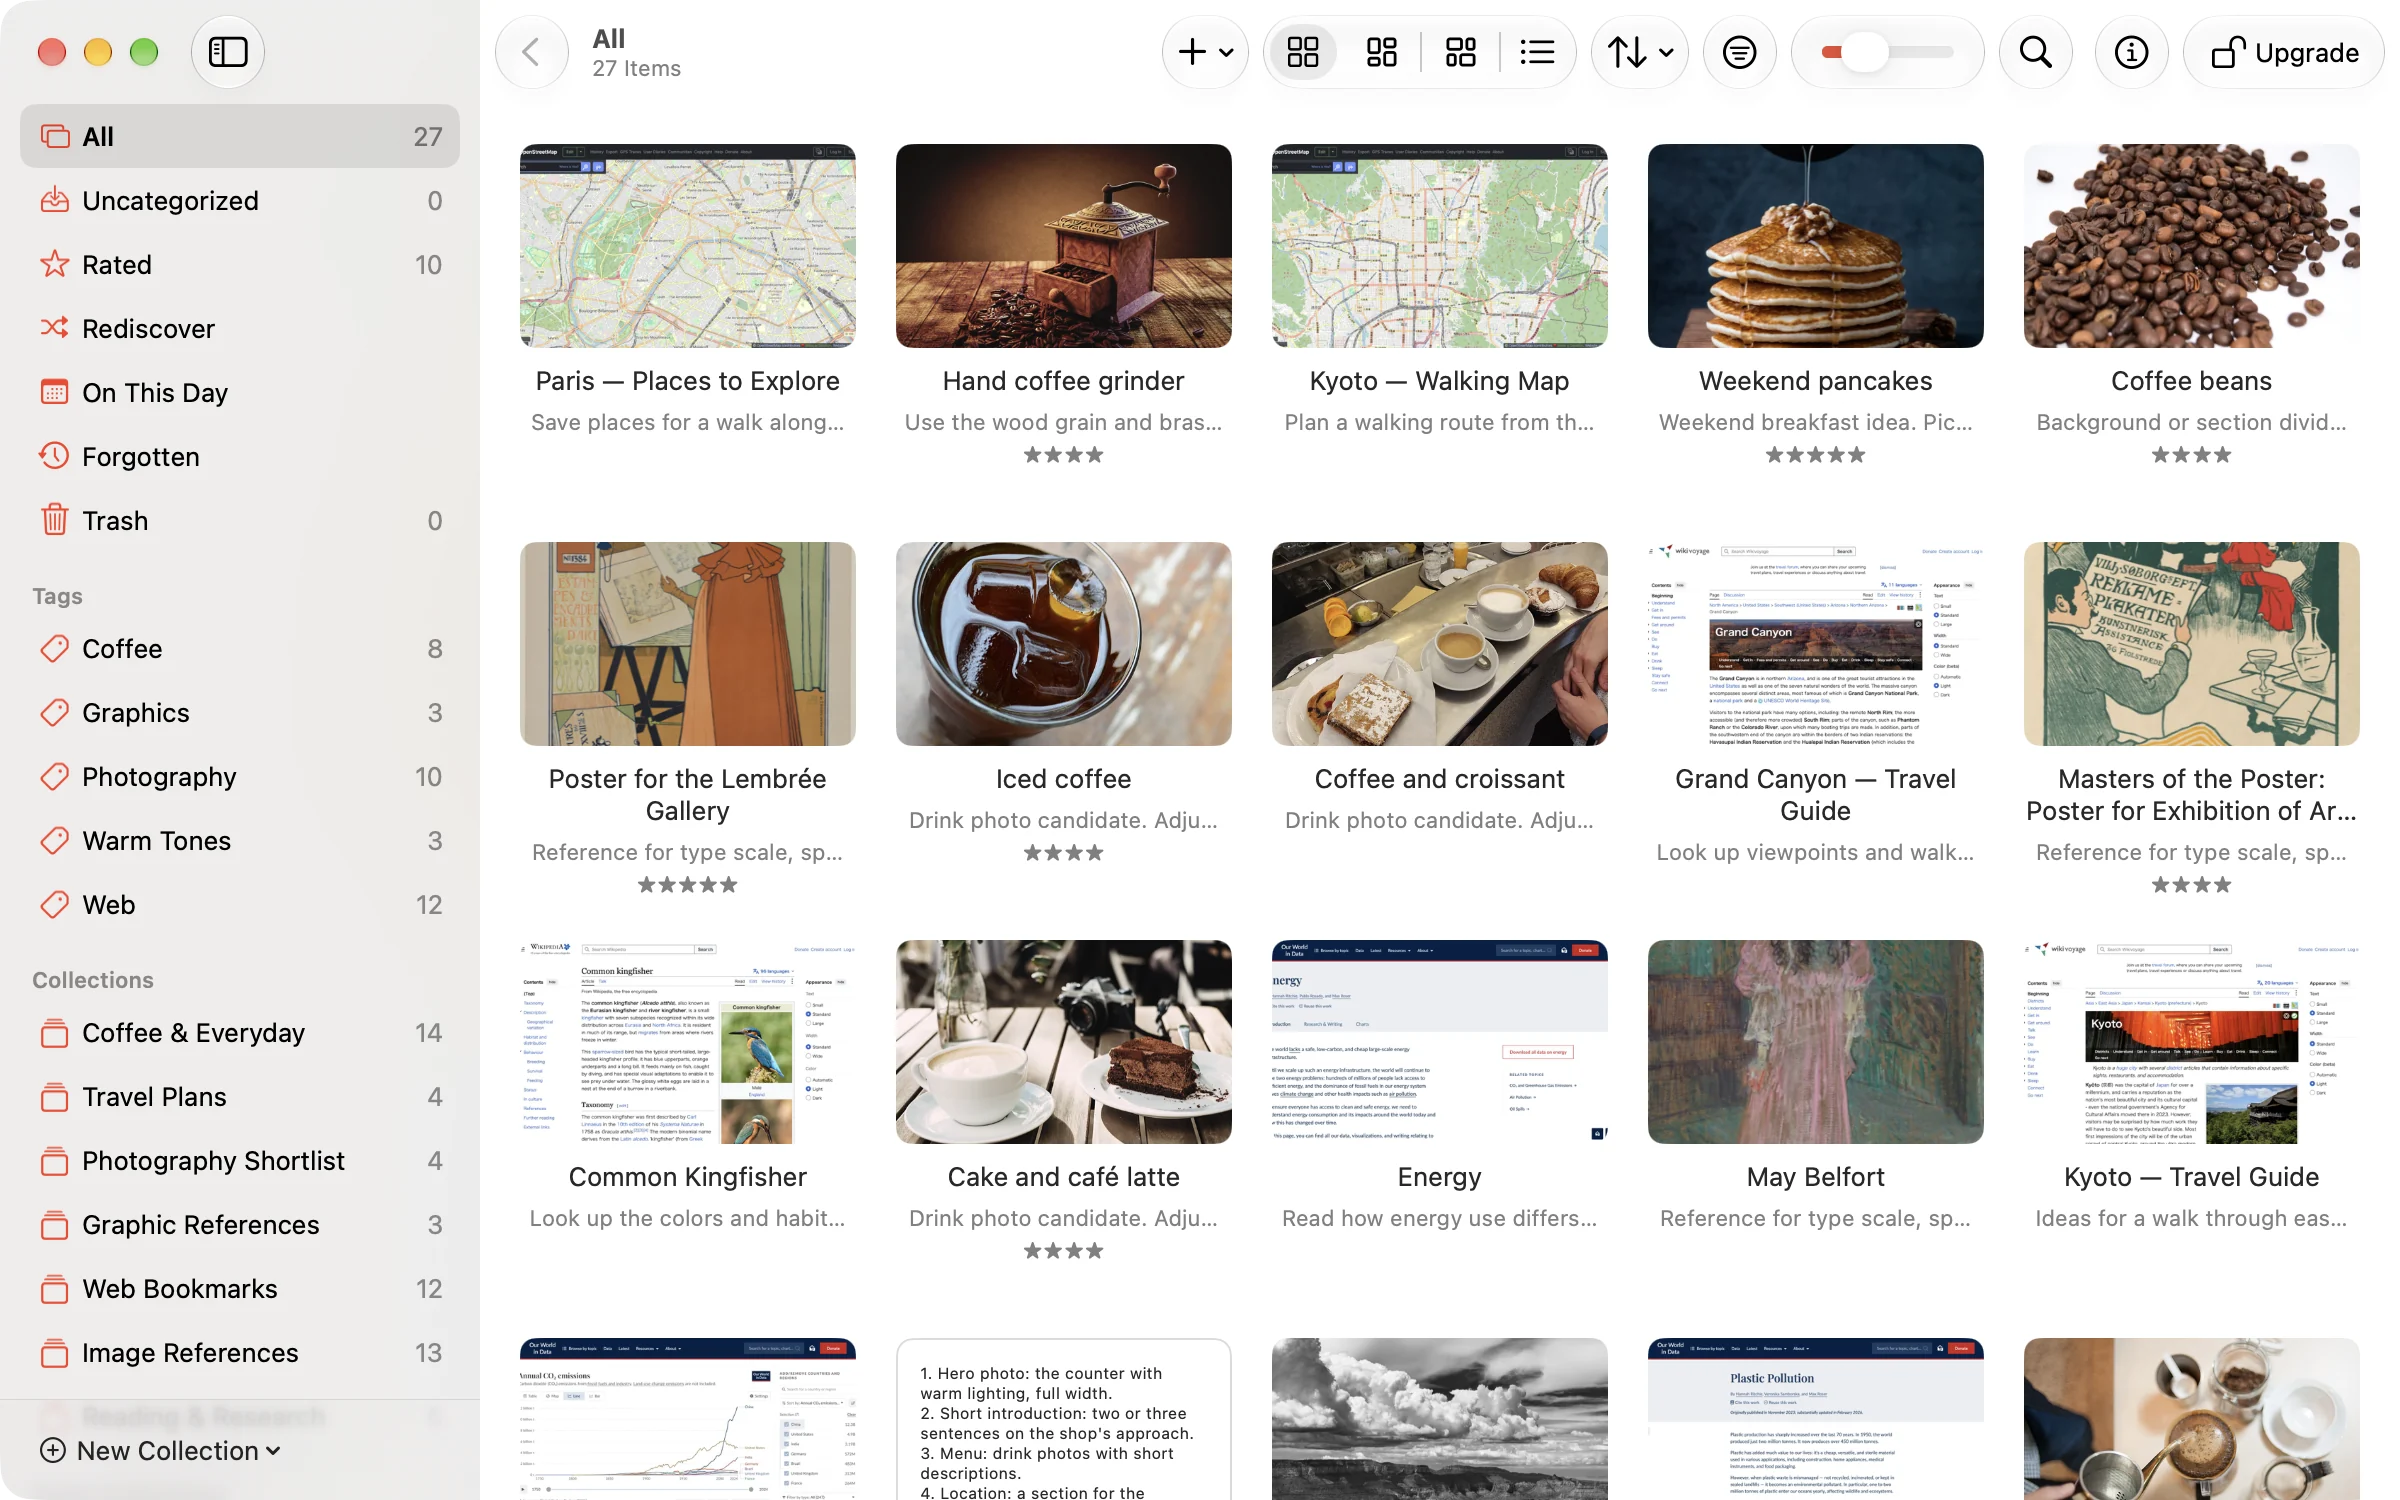Select the Web tag
The image size is (2400, 1500).
[240, 905]
